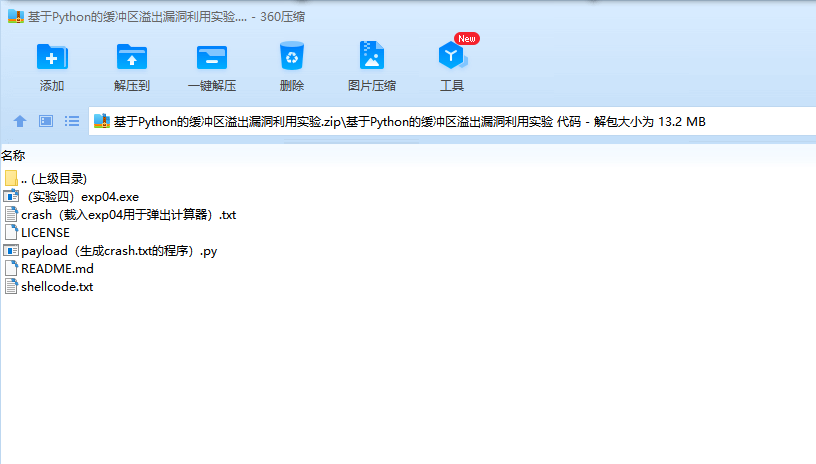Image resolution: width=816 pixels, height=464 pixels.
Task: Select file "crash（载入exp04用于弹出计算器）.txt"
Action: pyautogui.click(x=120, y=214)
